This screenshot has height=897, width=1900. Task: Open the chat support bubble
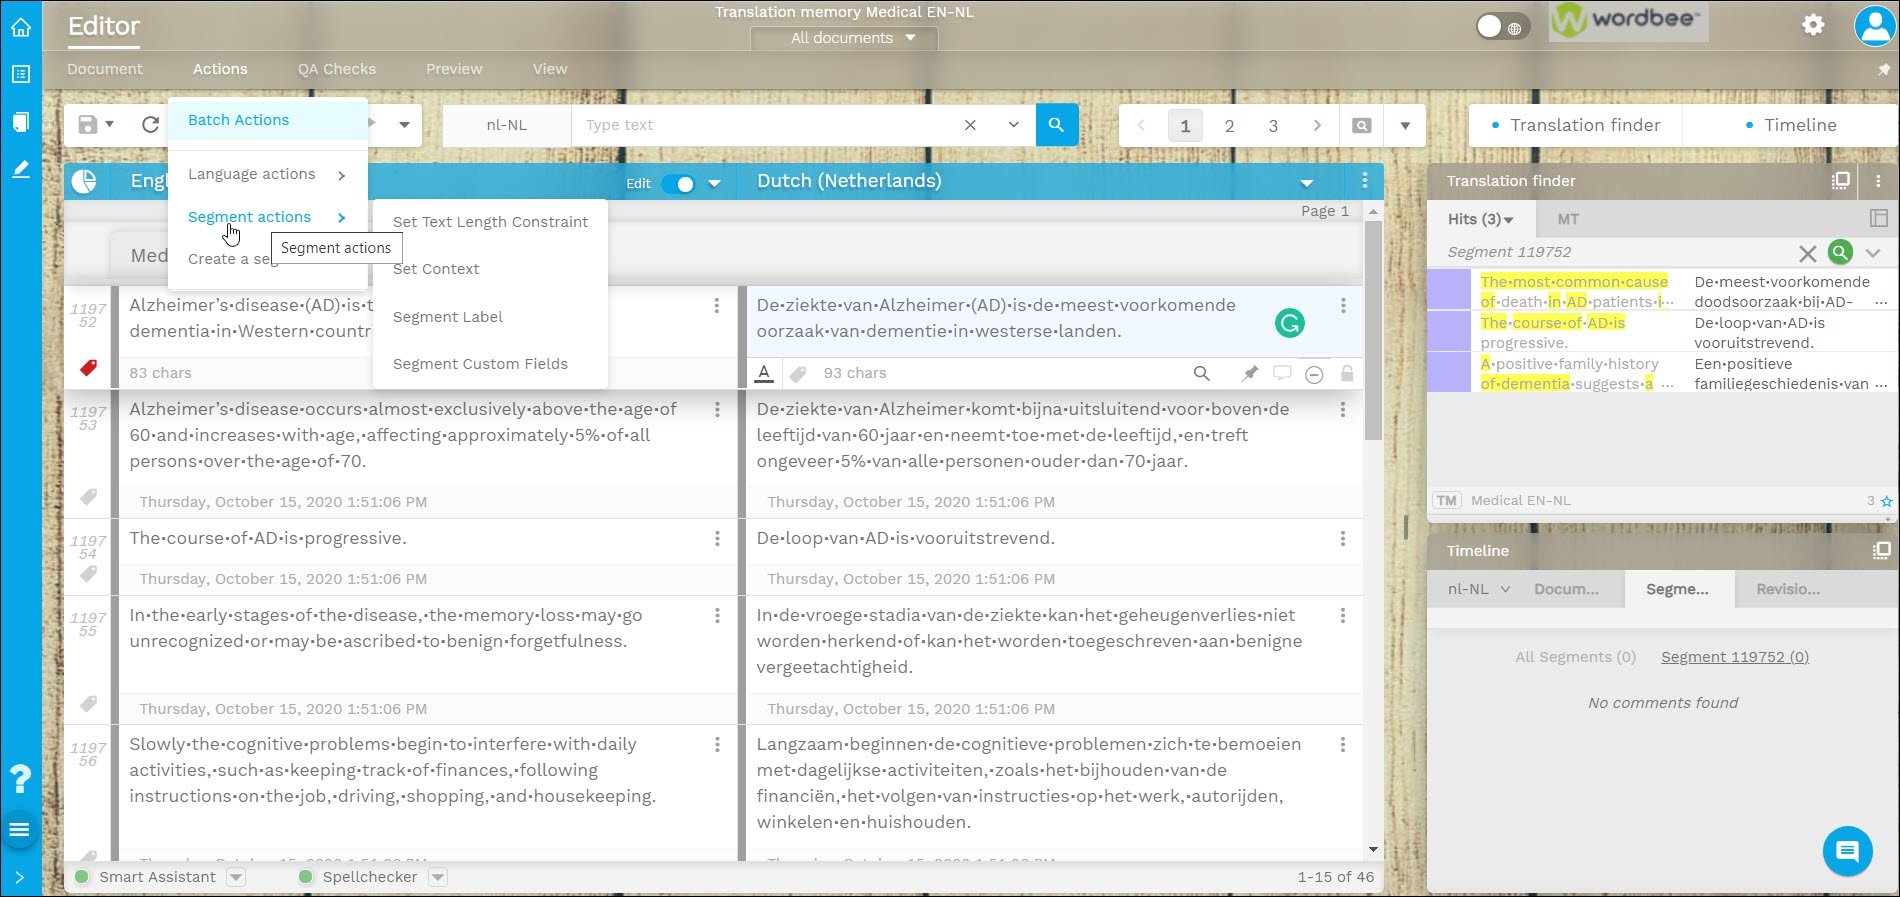pyautogui.click(x=1846, y=851)
